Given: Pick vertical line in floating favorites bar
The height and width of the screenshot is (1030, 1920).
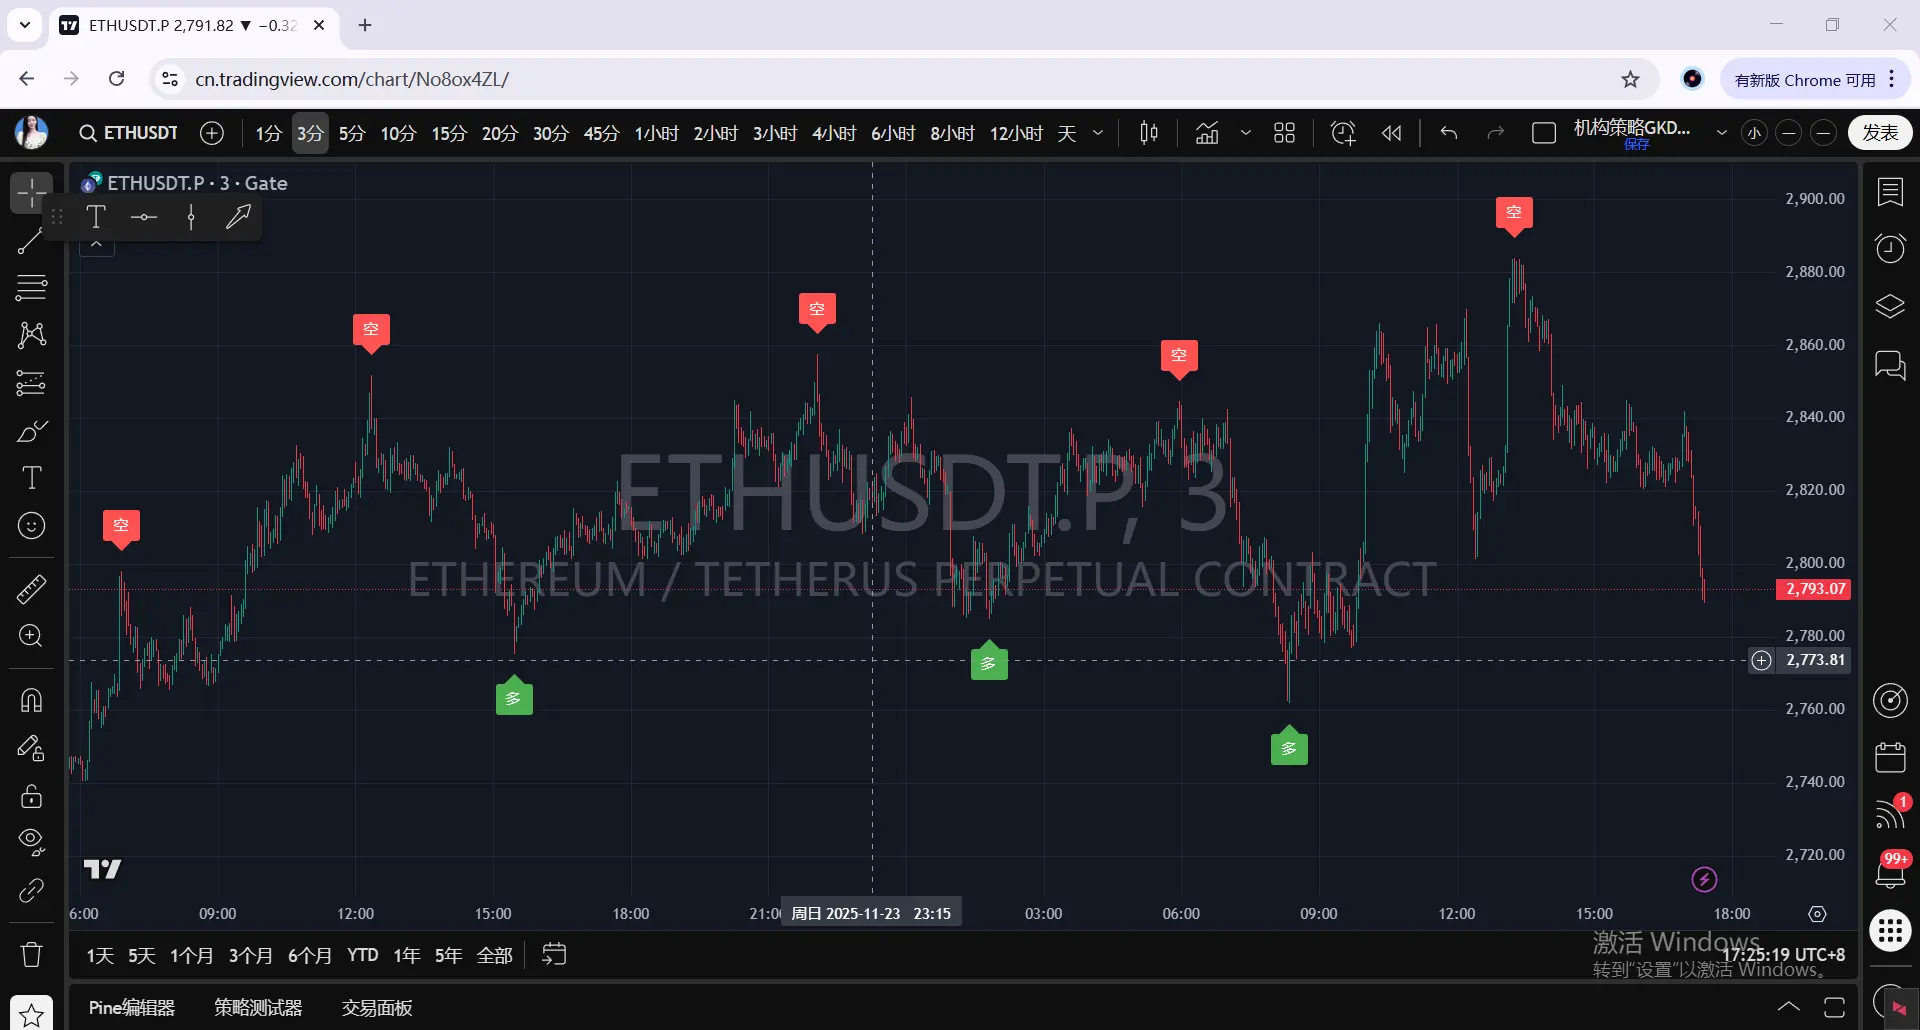Looking at the screenshot, I should tap(191, 217).
